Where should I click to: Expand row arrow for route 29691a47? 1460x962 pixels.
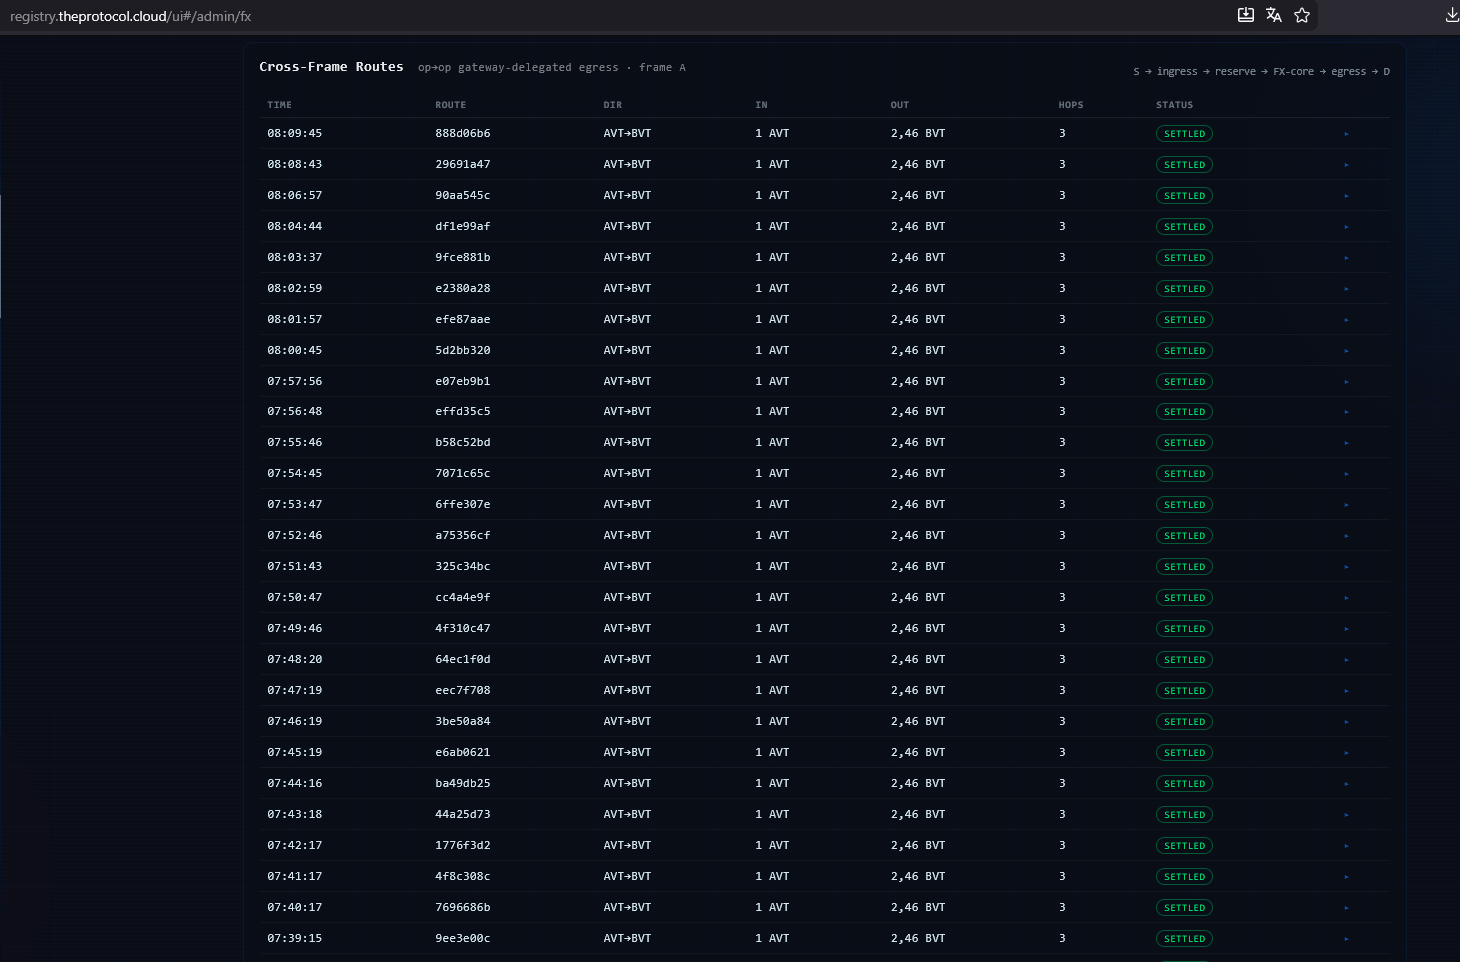tap(1346, 165)
